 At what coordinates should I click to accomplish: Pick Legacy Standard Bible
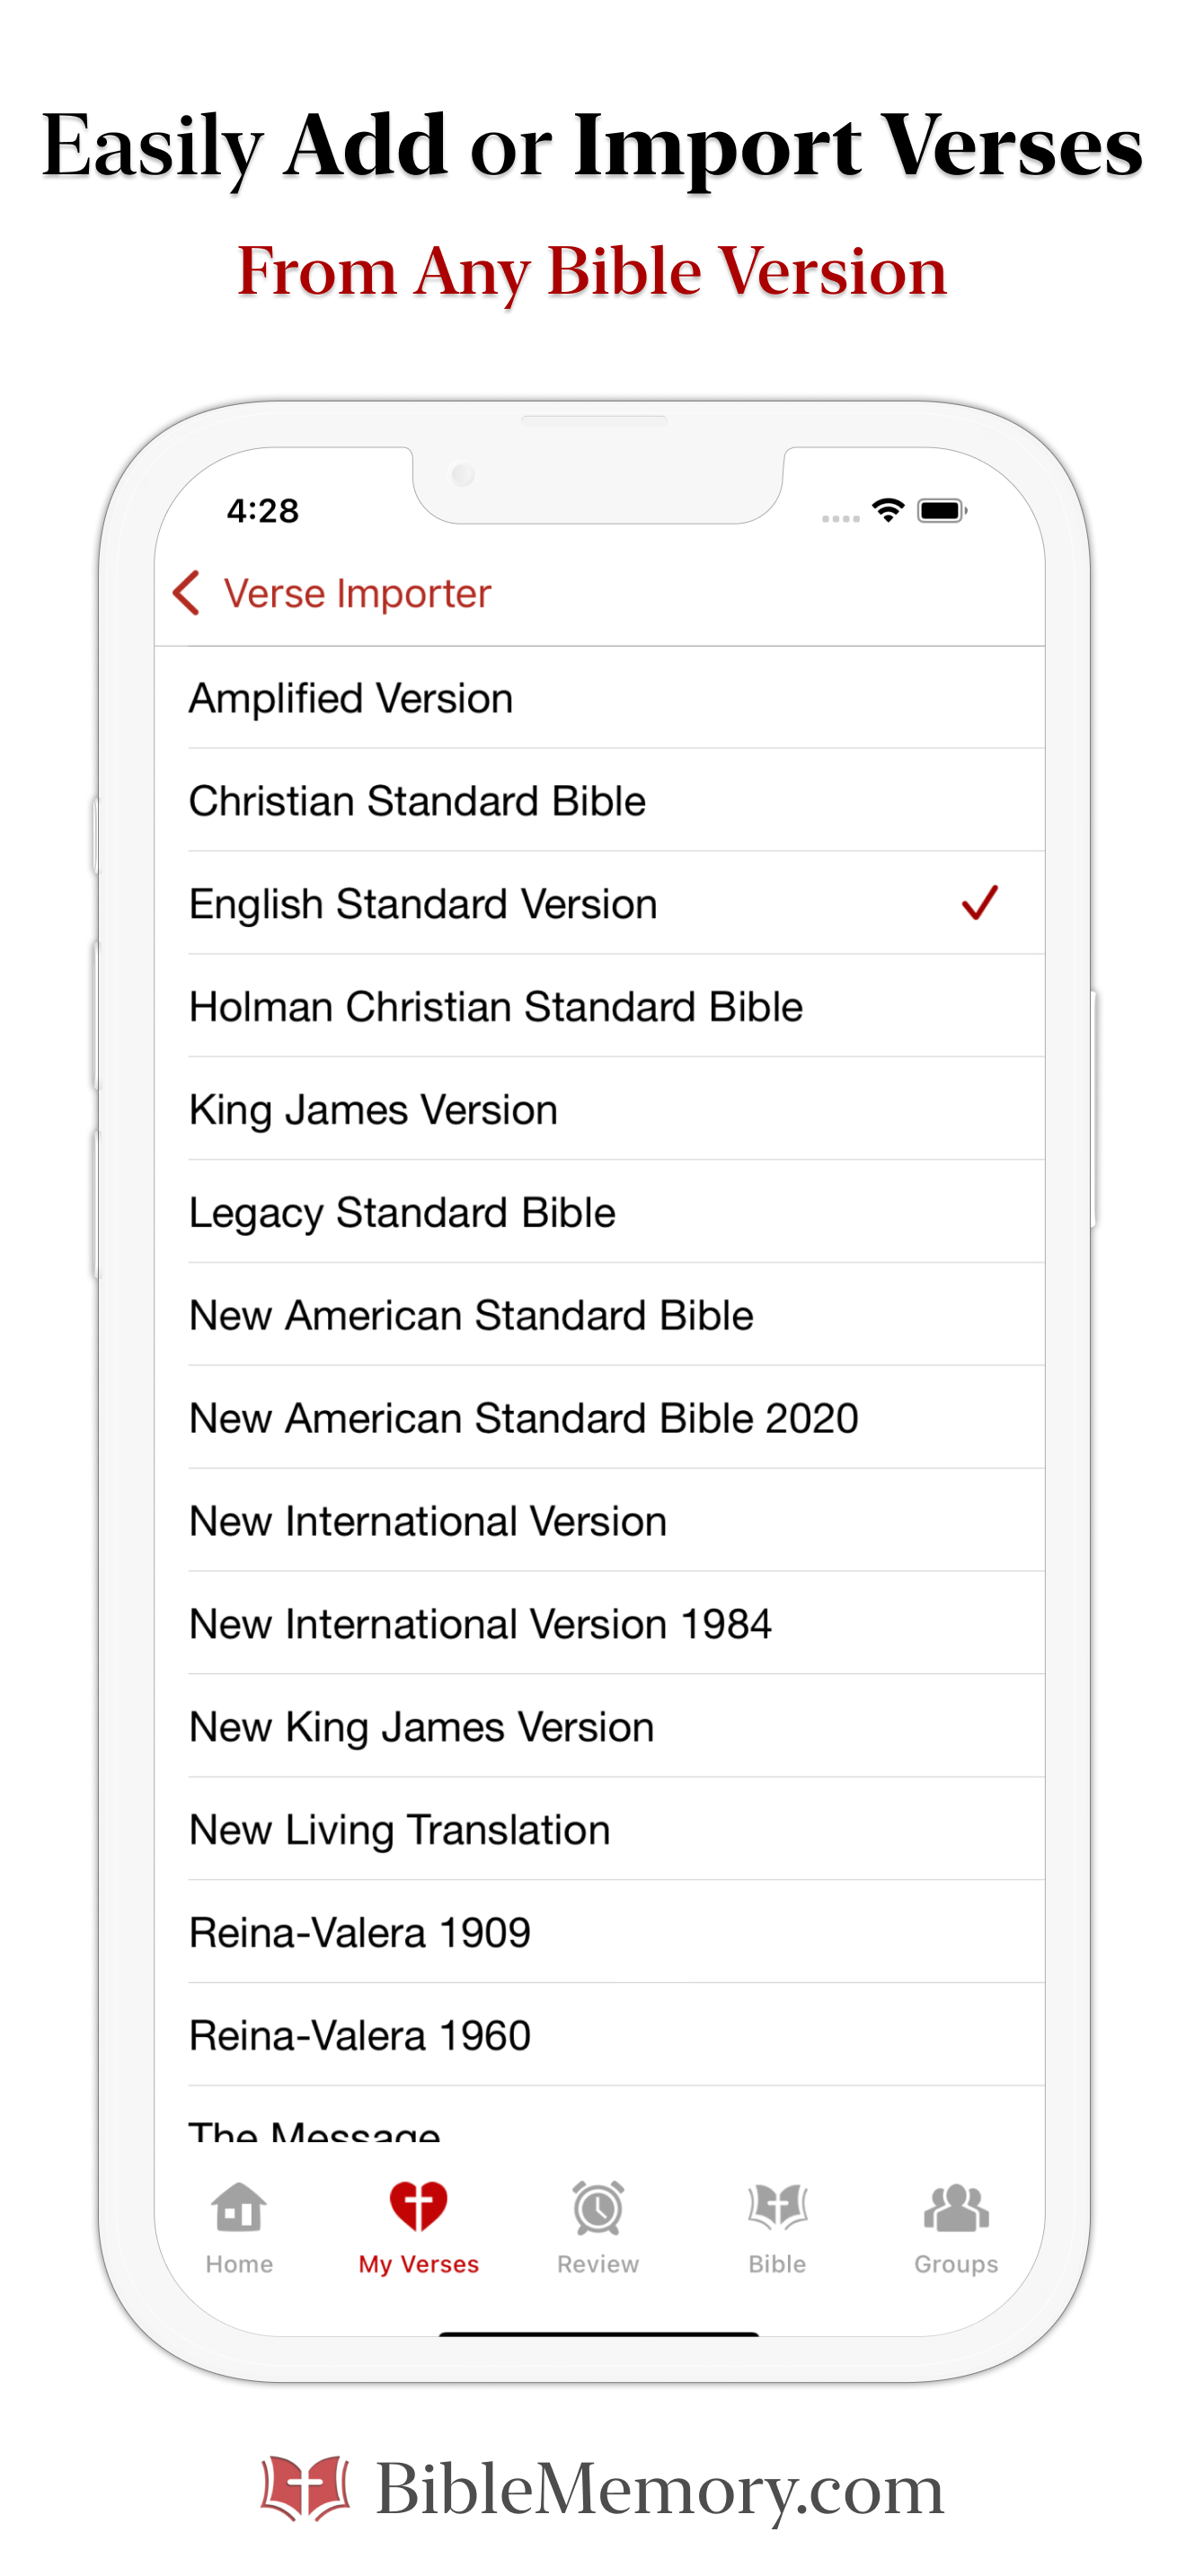click(402, 1212)
